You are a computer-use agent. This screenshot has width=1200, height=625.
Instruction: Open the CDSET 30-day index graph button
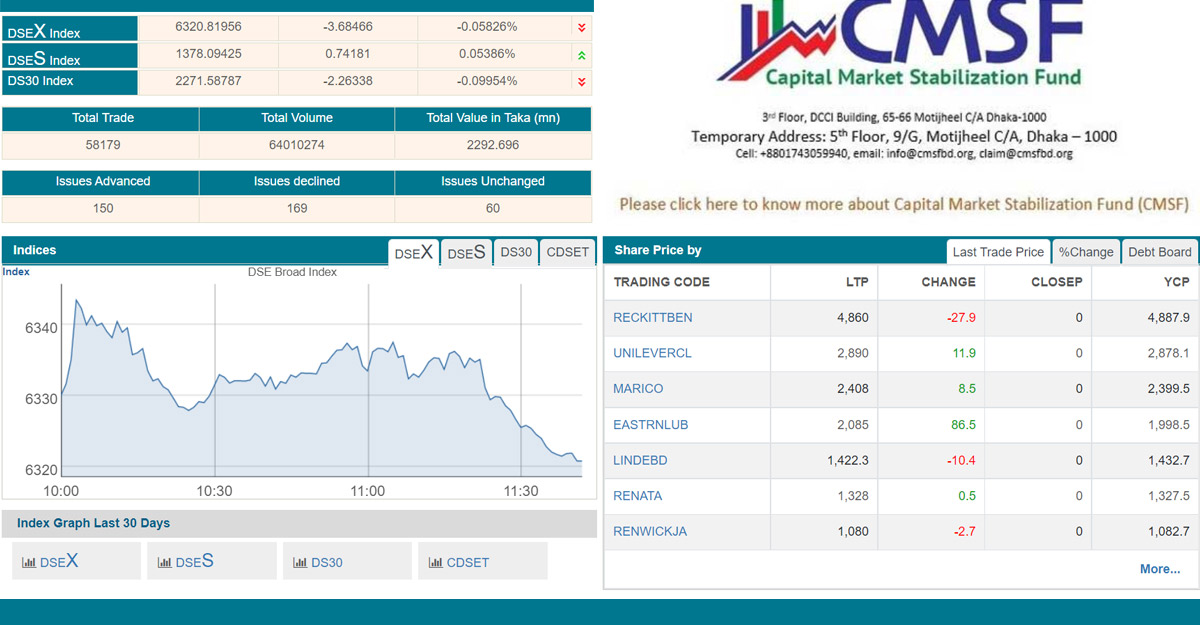tap(483, 561)
